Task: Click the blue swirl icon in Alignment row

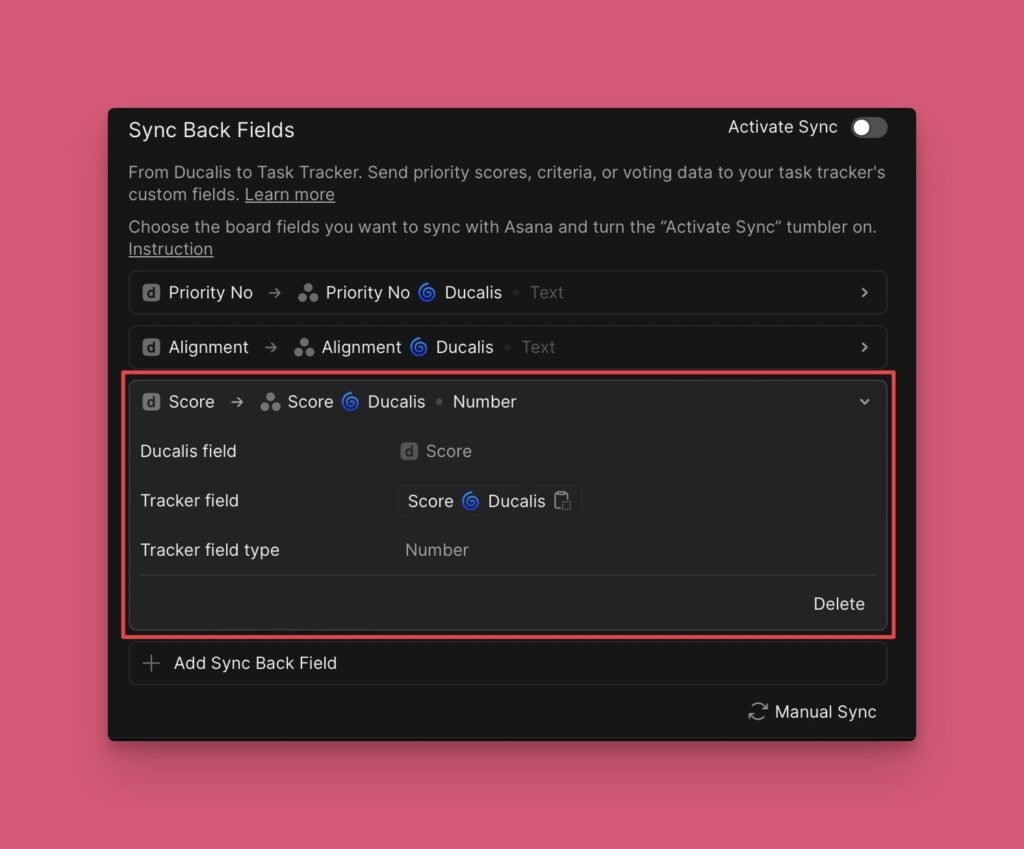Action: (419, 347)
